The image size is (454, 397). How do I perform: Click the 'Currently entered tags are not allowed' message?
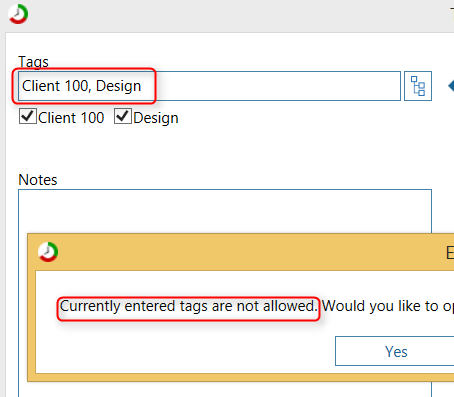click(188, 306)
